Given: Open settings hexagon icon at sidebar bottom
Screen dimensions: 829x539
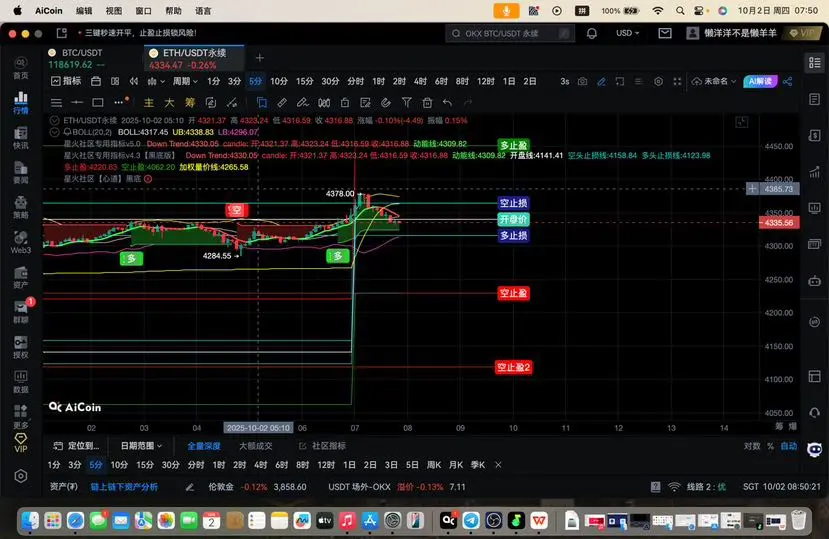Looking at the screenshot, I should (21, 476).
